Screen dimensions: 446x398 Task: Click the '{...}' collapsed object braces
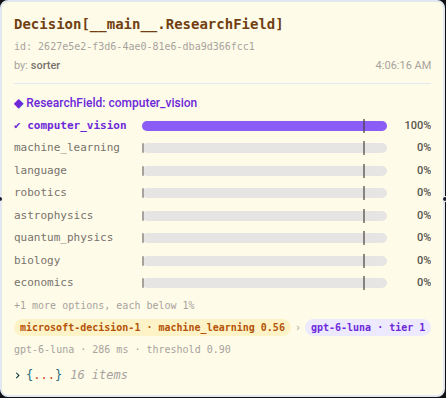click(44, 375)
